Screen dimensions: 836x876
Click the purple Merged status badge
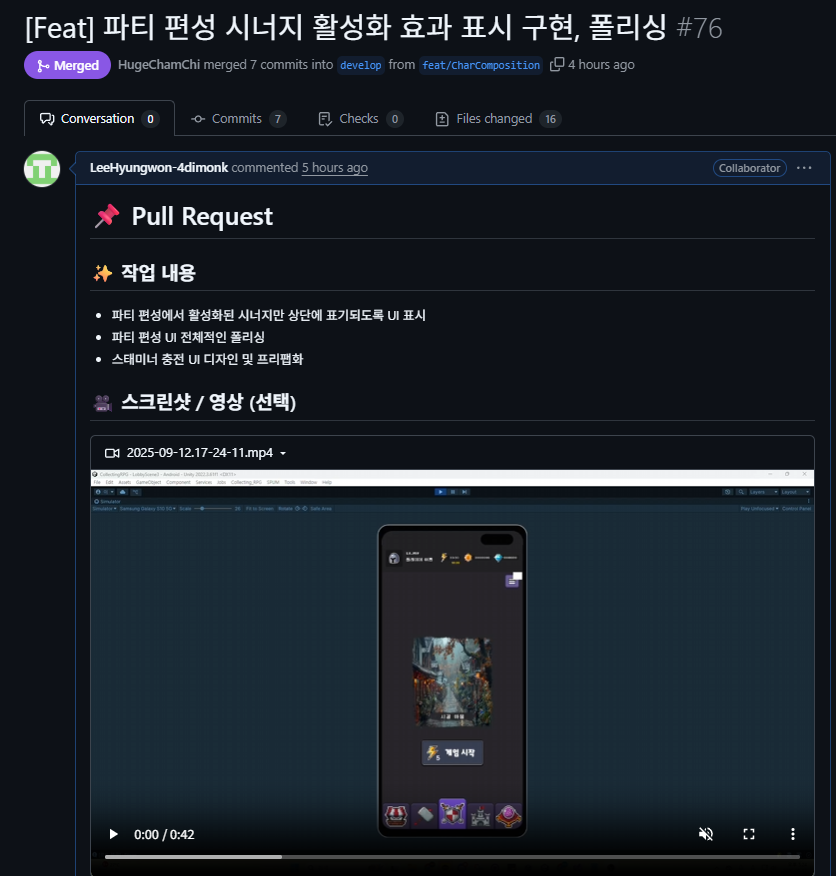click(x=67, y=65)
